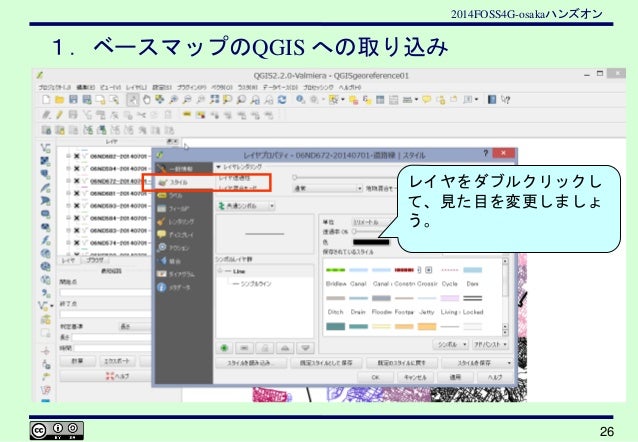
Task: Select the Pan Map hand tool
Action: (146, 100)
